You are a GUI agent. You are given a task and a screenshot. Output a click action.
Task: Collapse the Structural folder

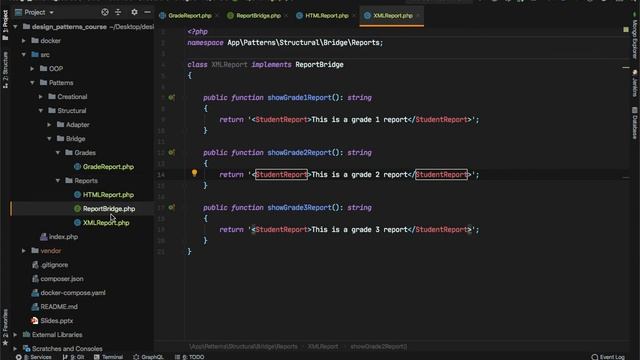[x=41, y=111]
